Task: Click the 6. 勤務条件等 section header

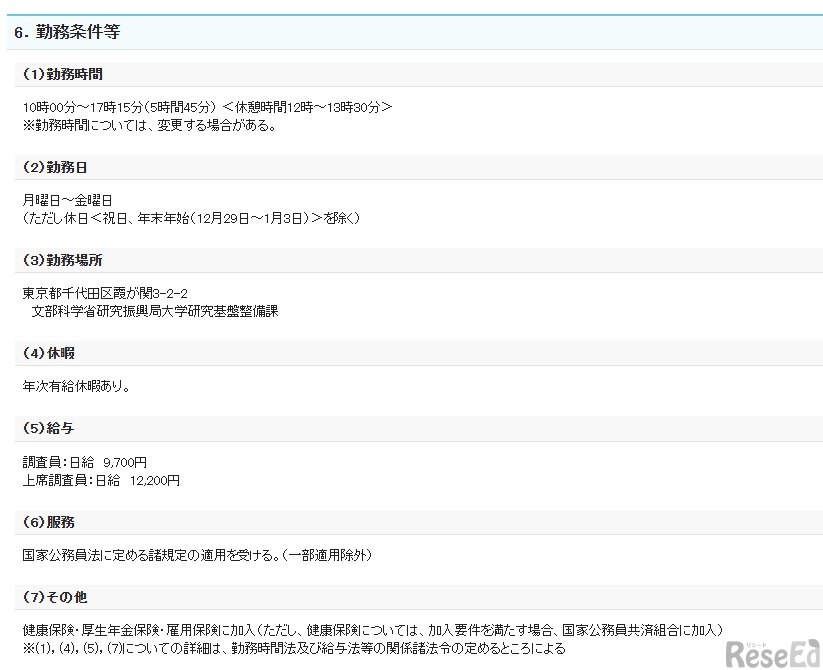Action: (69, 32)
